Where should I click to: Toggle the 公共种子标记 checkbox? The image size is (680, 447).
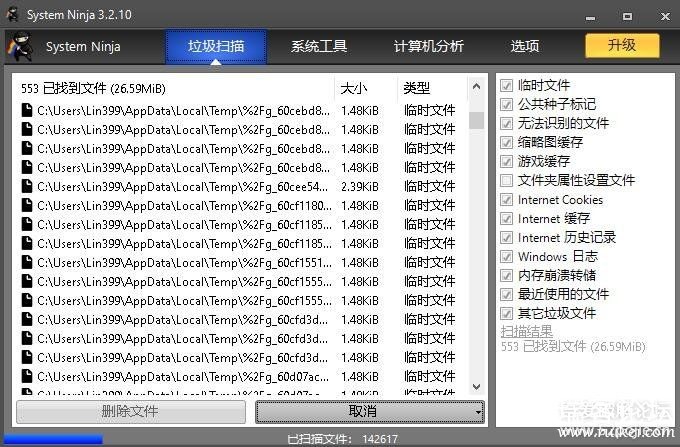(x=506, y=104)
